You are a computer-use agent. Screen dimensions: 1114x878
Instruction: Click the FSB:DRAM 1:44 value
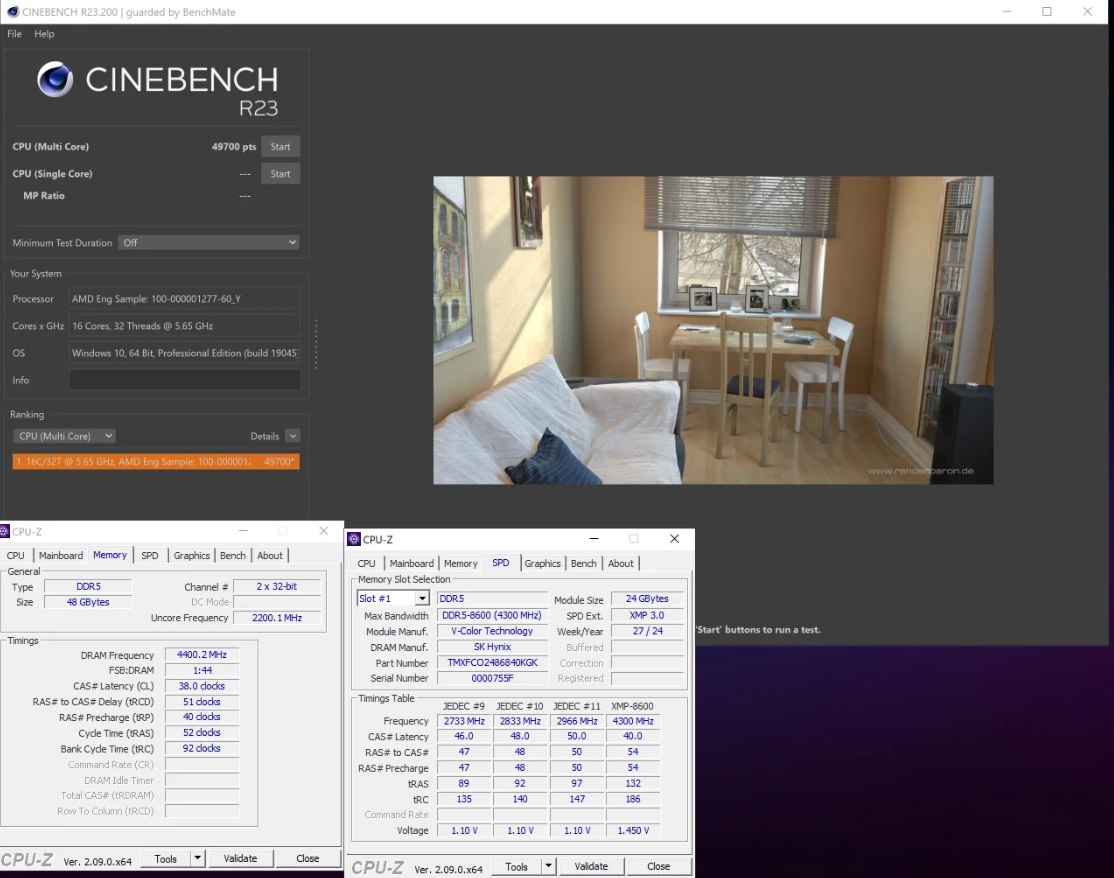202,671
